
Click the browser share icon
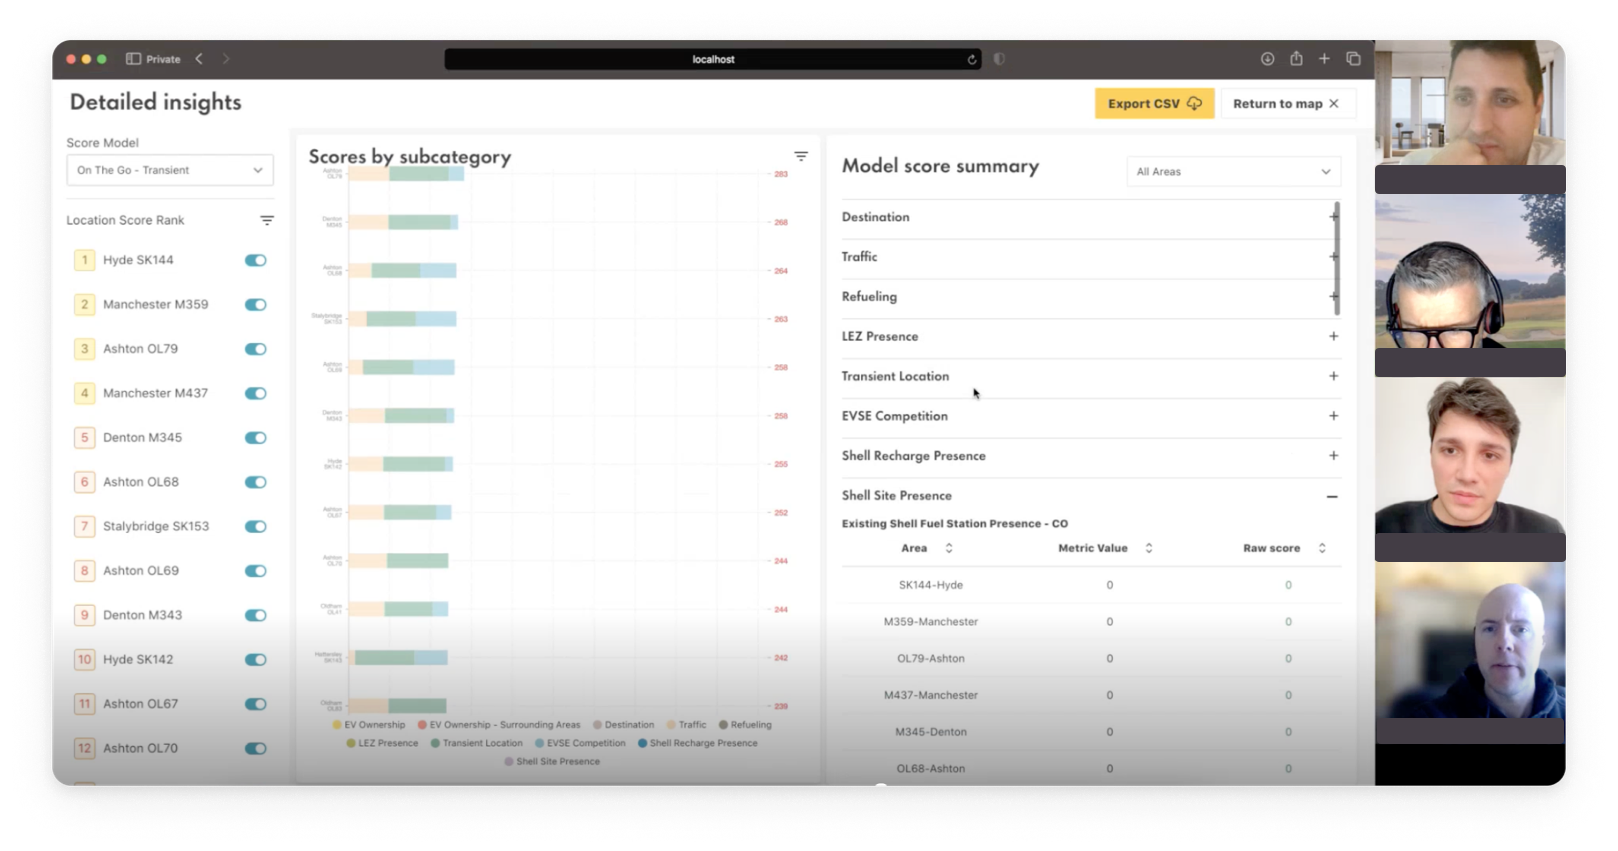point(1296,59)
